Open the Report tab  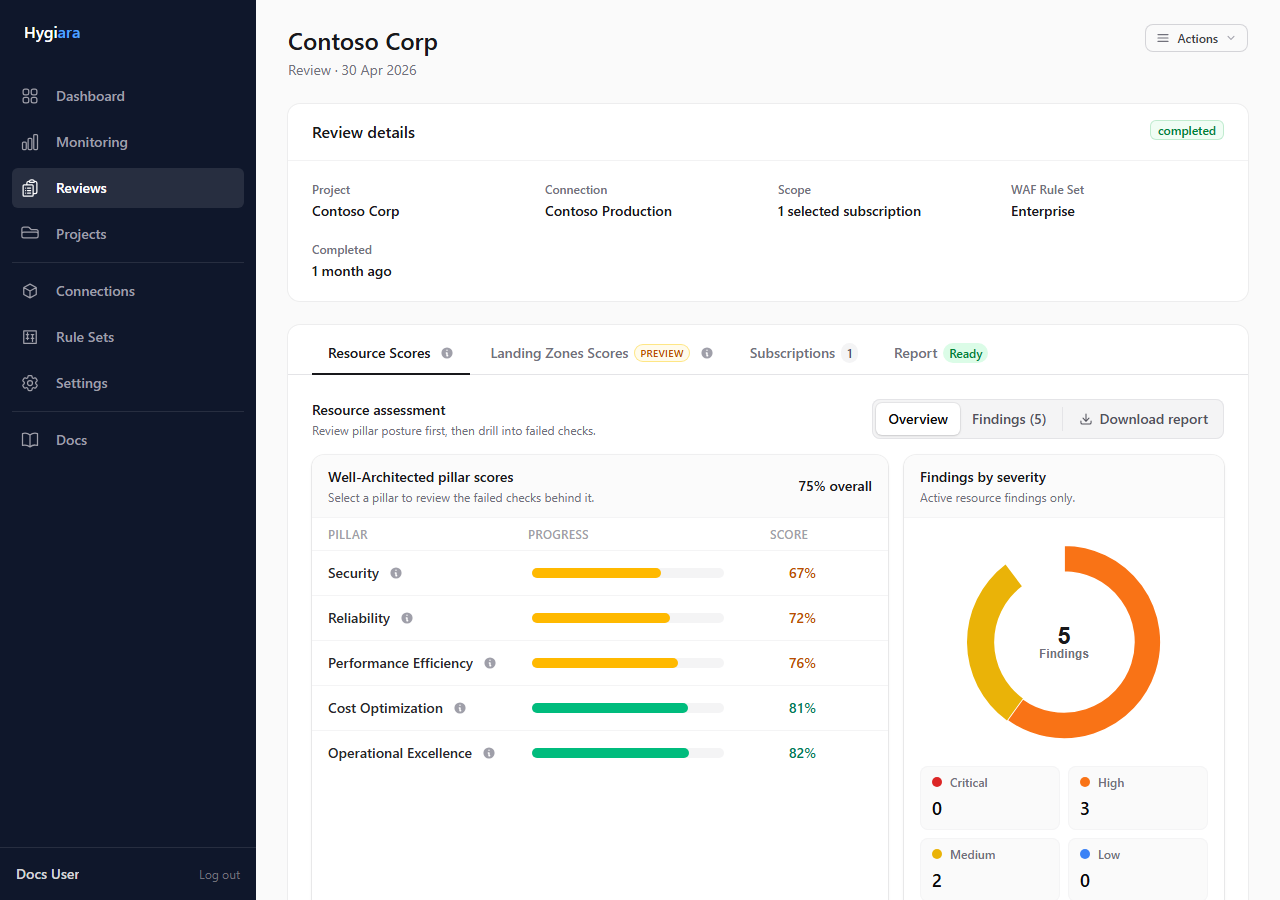point(940,353)
